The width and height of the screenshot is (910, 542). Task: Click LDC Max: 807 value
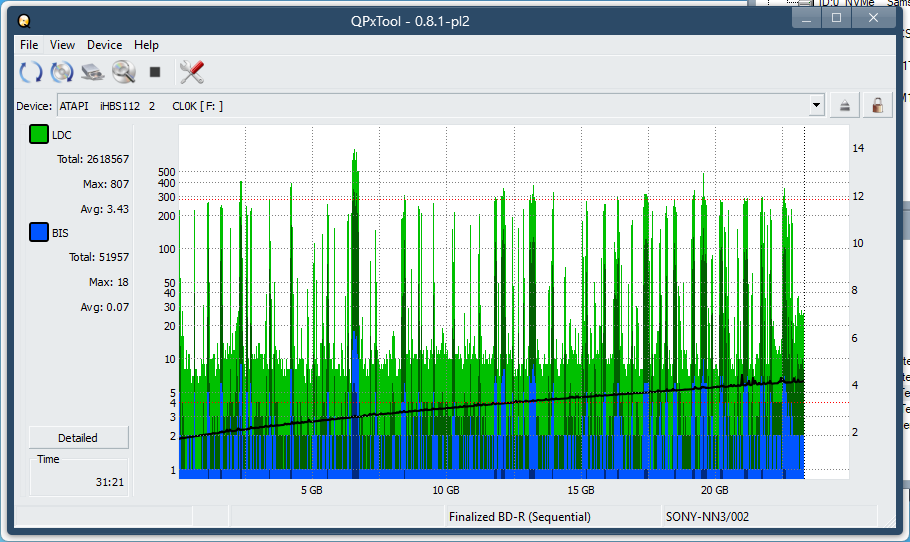point(106,184)
